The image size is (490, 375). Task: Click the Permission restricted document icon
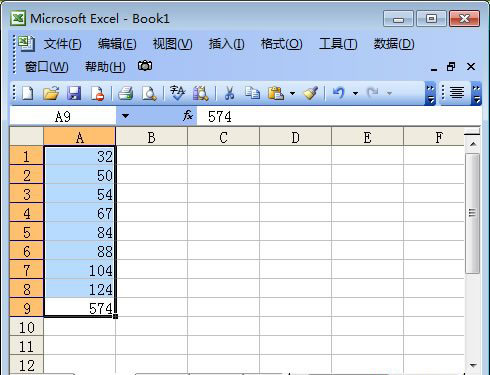pos(97,93)
